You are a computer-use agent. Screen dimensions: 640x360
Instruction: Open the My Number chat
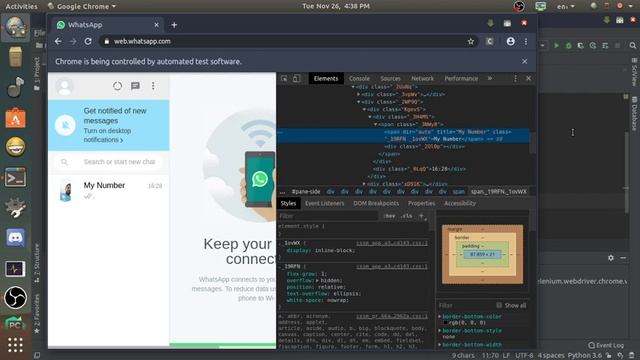coord(109,191)
